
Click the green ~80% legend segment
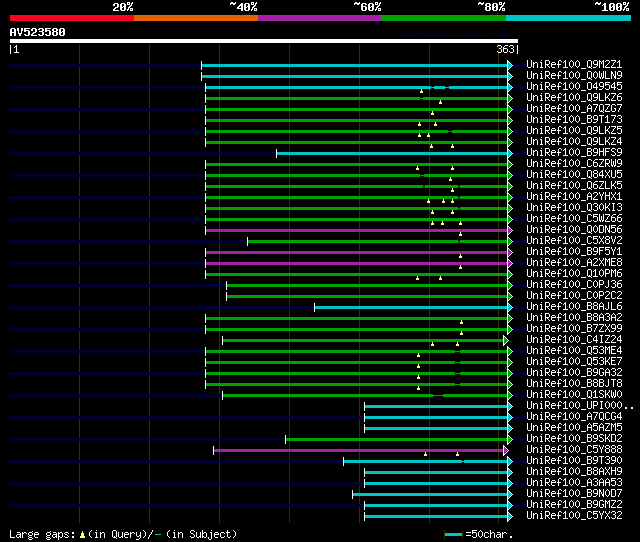click(x=444, y=18)
